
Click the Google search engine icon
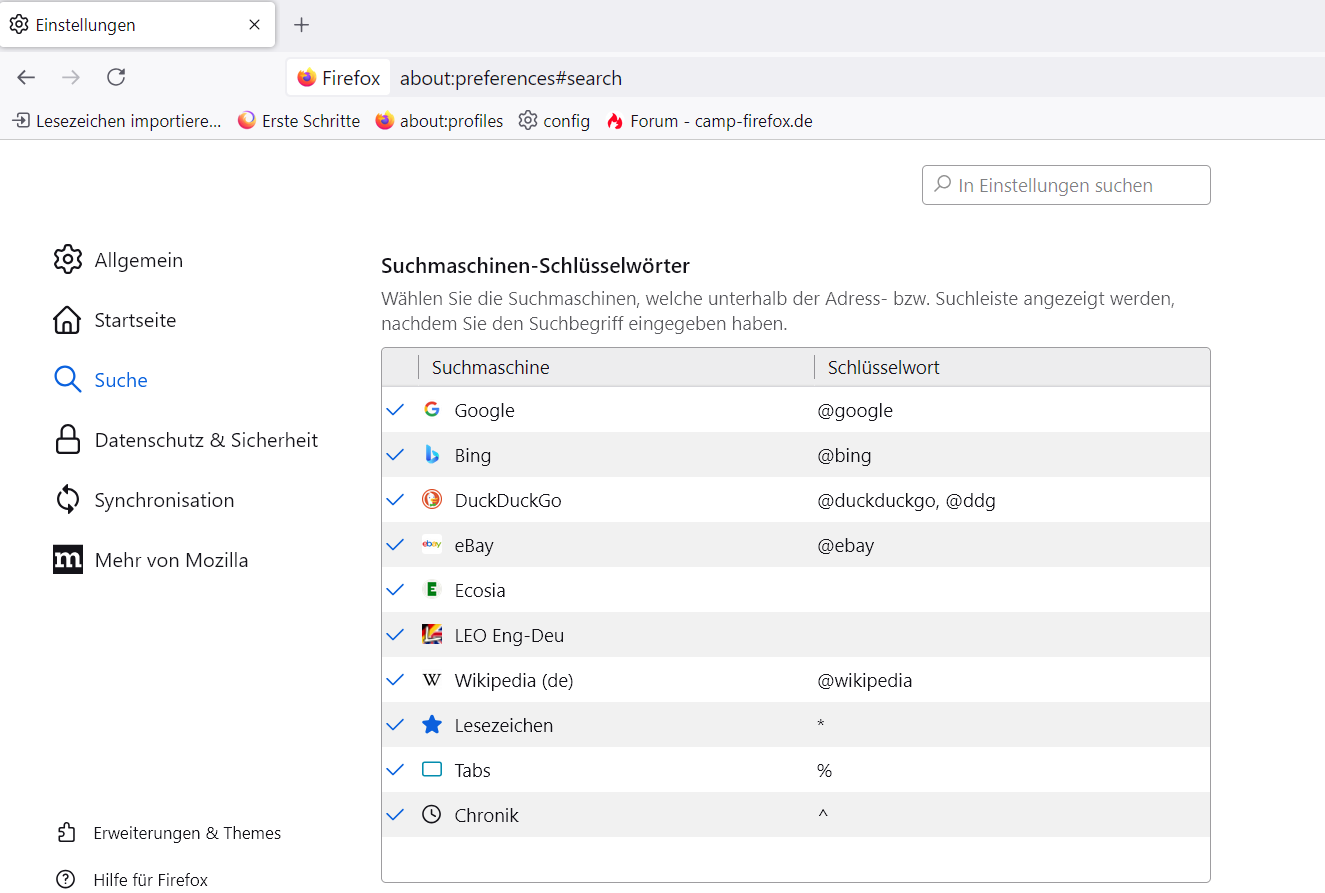point(432,410)
